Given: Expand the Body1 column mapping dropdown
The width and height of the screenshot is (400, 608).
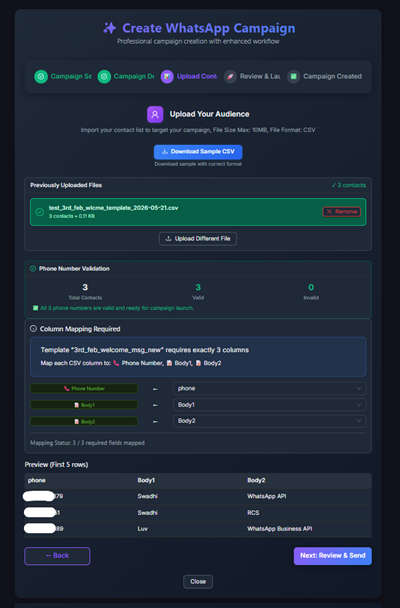Looking at the screenshot, I should coord(269,405).
